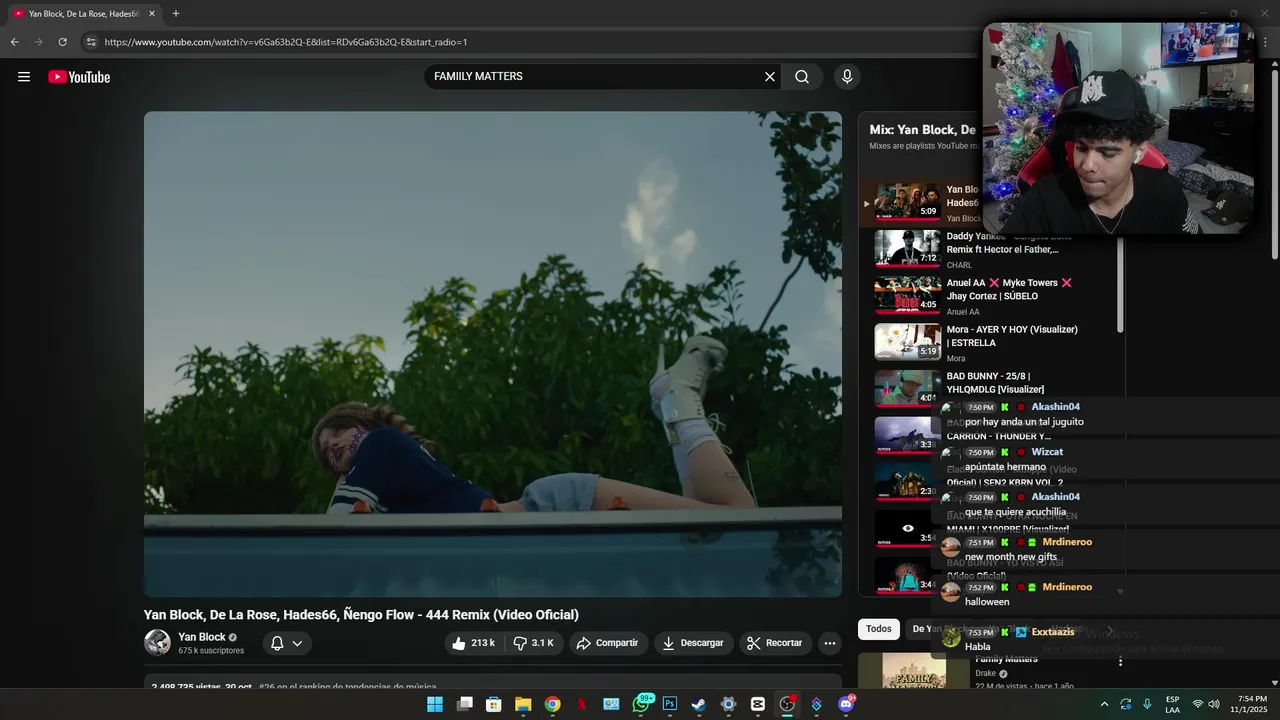
Task: Click the Compartir share button
Action: 609,643
